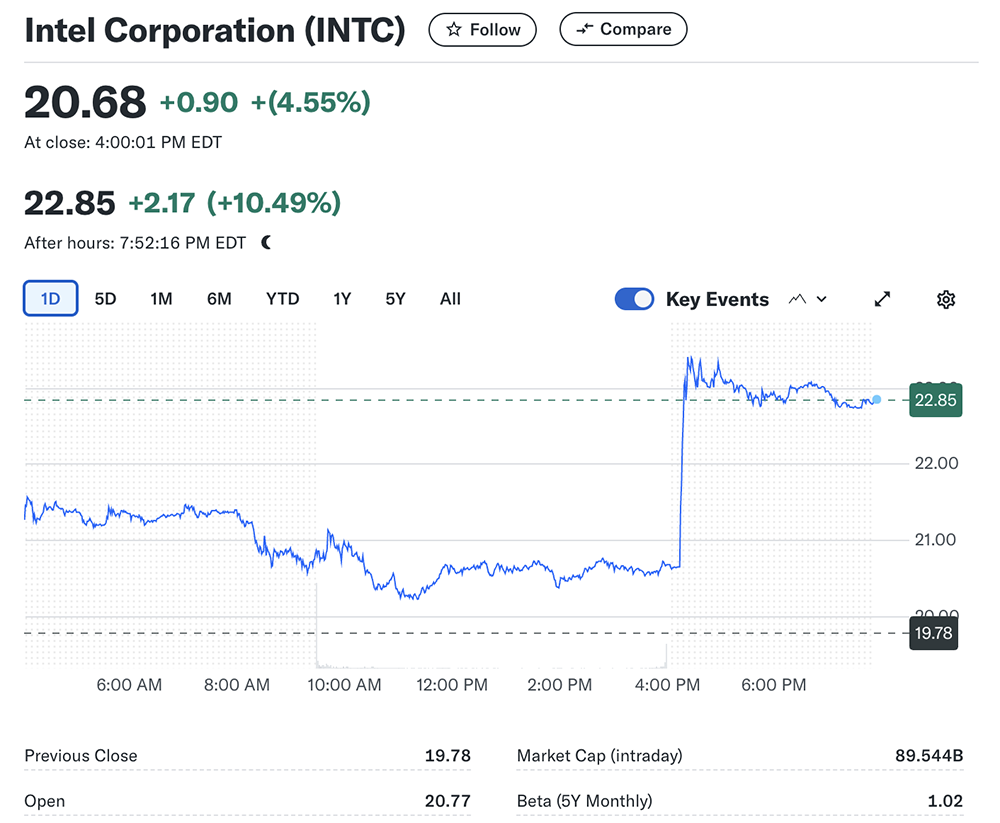
Task: Show YTD price chart
Action: 282,299
